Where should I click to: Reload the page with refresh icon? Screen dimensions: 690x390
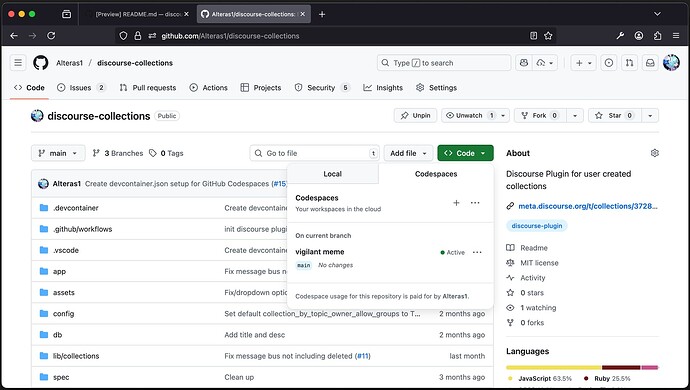click(51, 36)
